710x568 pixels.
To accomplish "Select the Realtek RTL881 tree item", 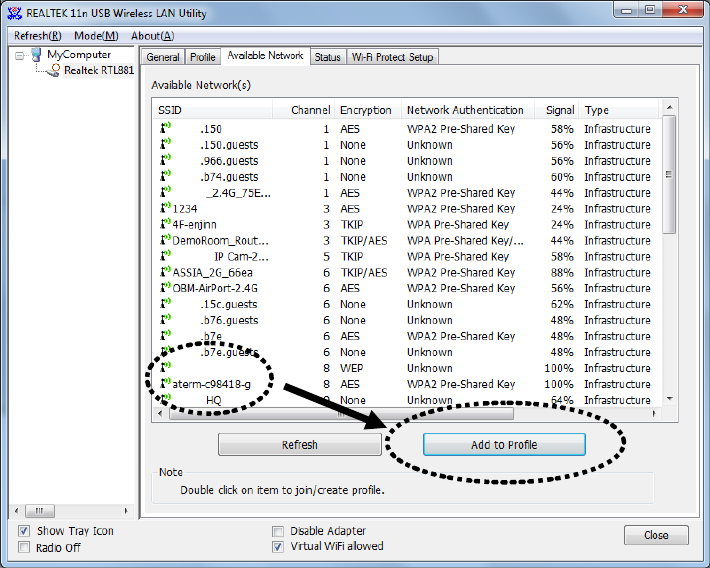I will 99,70.
